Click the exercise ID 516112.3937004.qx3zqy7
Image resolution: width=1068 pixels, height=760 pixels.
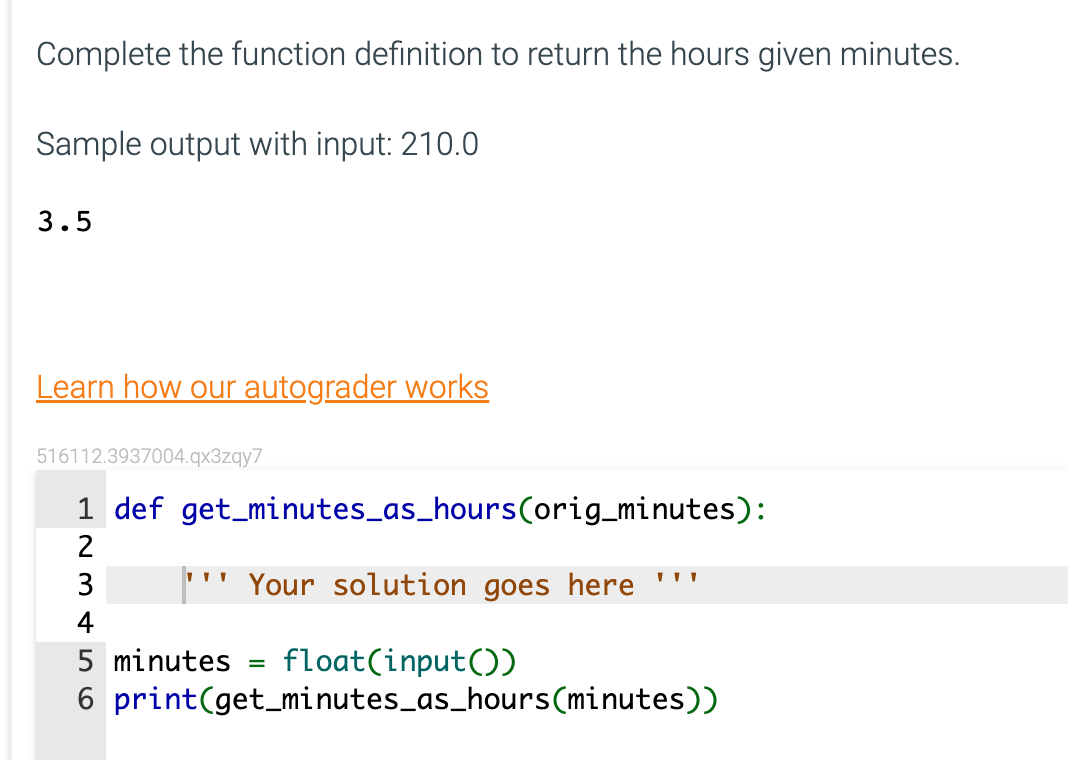pos(147,455)
